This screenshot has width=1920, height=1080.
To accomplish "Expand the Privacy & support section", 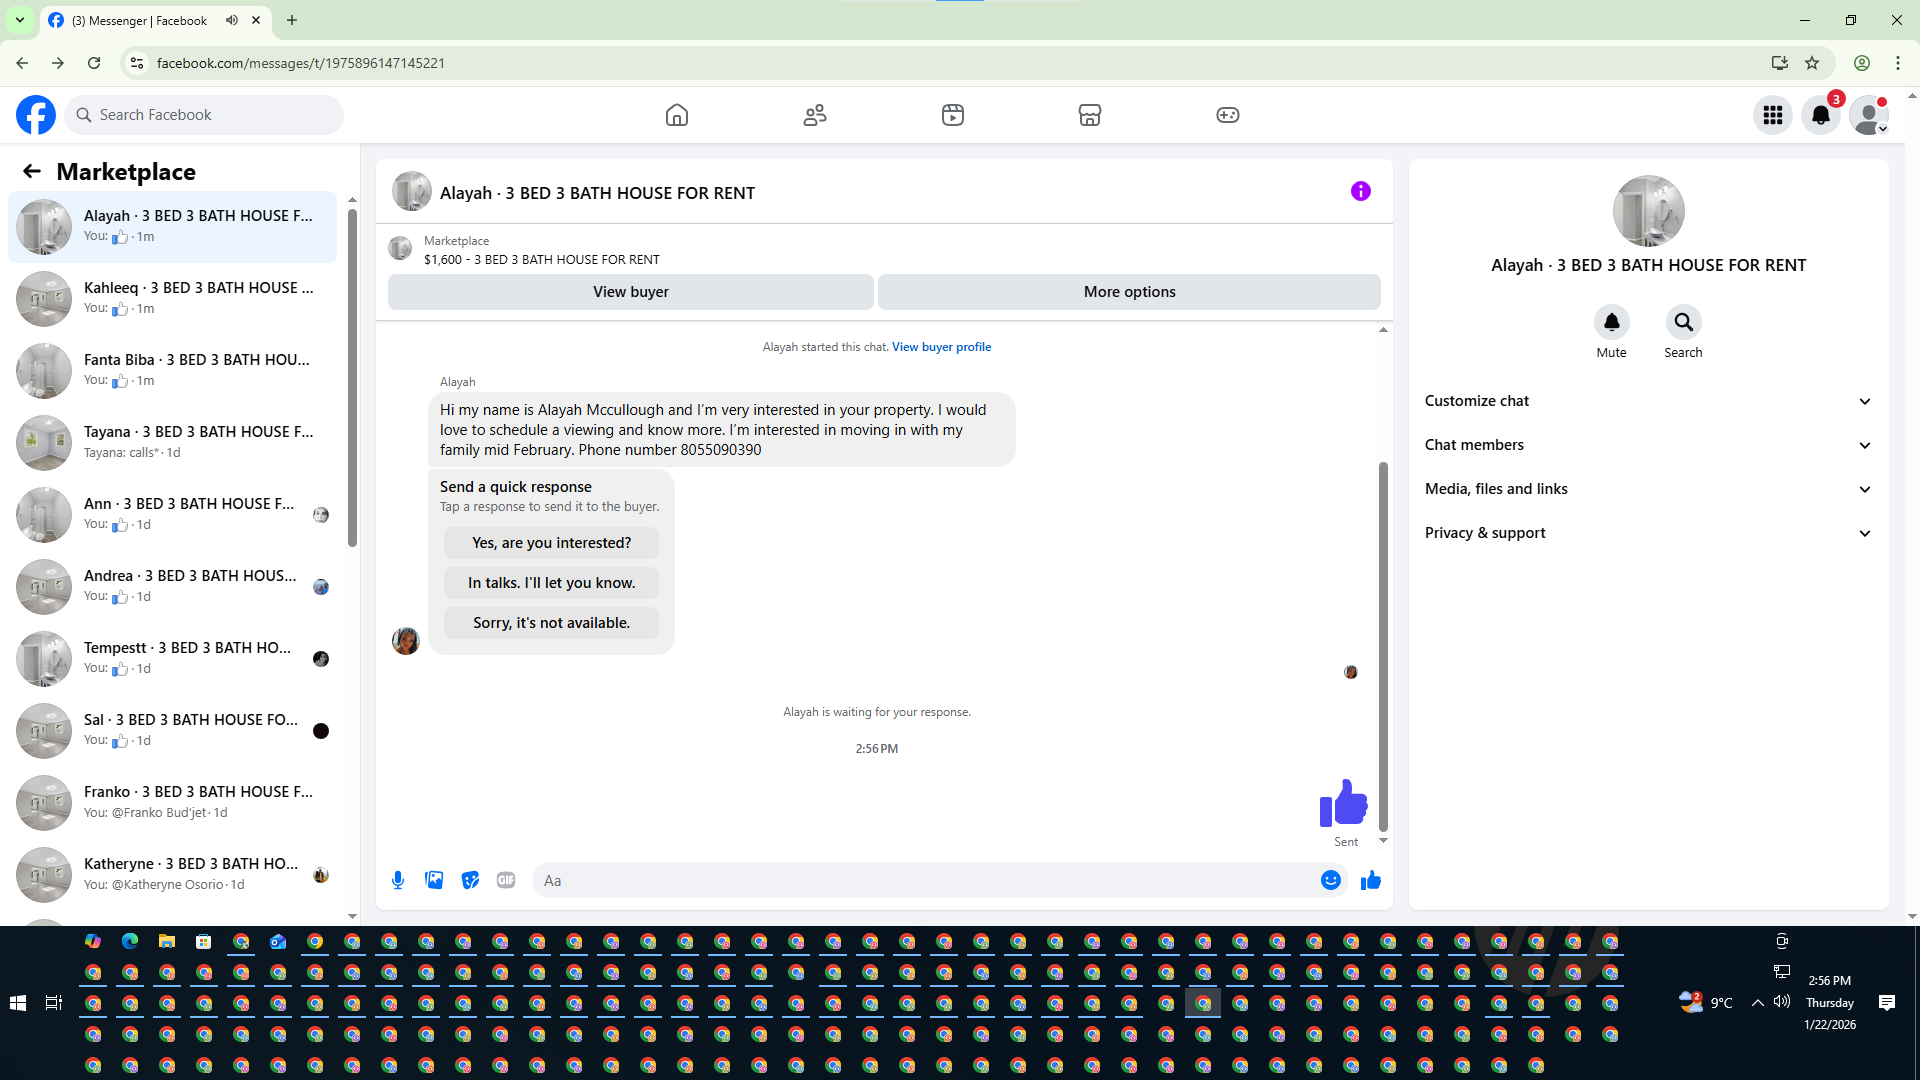I will pyautogui.click(x=1649, y=533).
